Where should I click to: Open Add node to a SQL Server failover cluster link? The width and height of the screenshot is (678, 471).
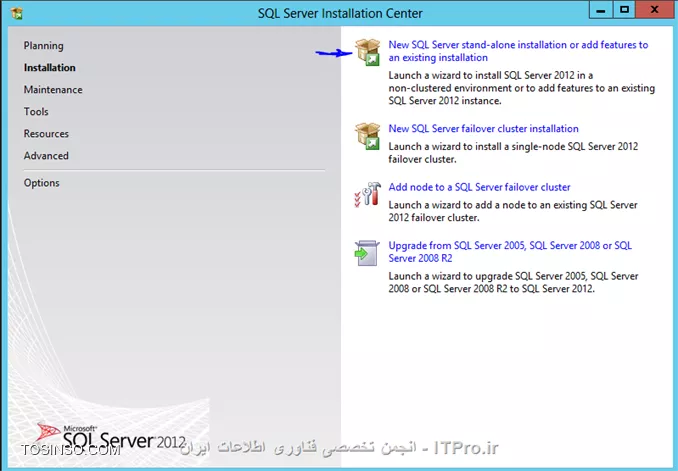tap(479, 187)
